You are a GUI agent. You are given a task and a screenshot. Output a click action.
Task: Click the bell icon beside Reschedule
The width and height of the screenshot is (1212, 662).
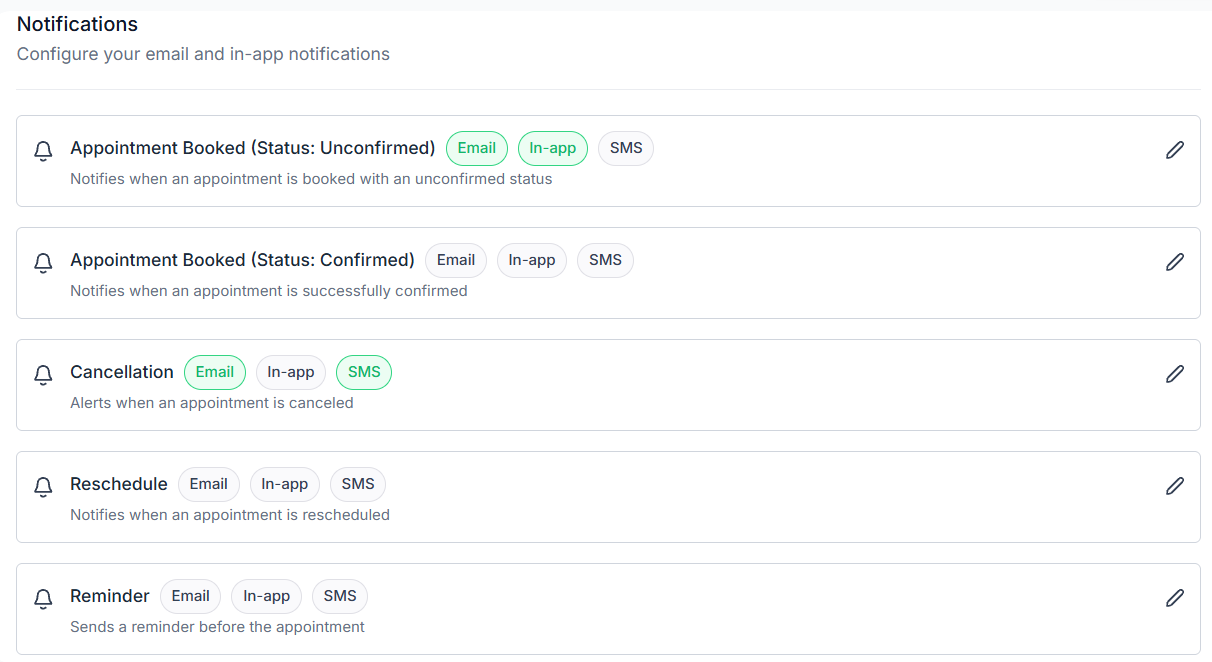[43, 487]
